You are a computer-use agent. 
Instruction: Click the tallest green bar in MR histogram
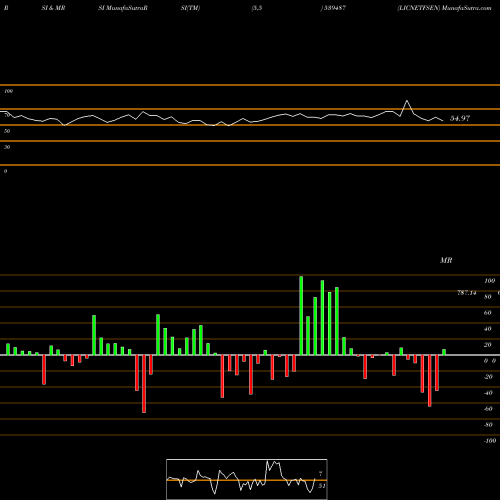tap(301, 316)
